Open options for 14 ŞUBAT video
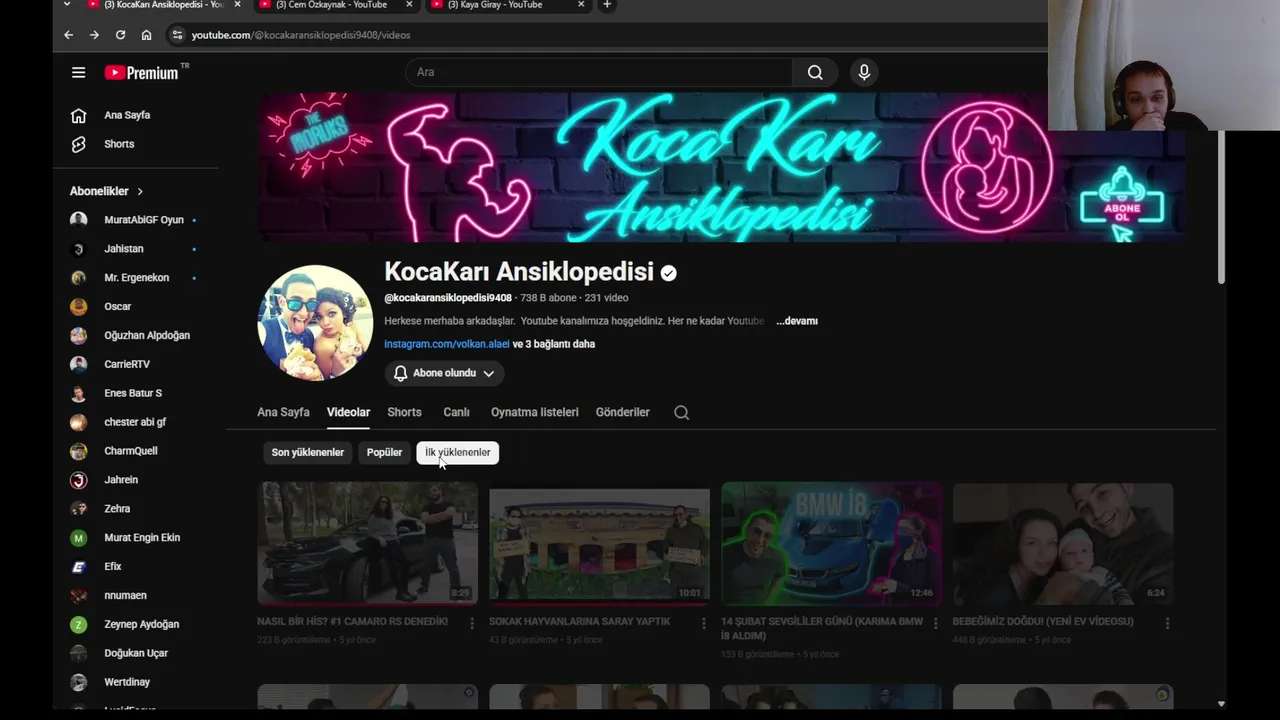This screenshot has height=720, width=1280. point(935,623)
